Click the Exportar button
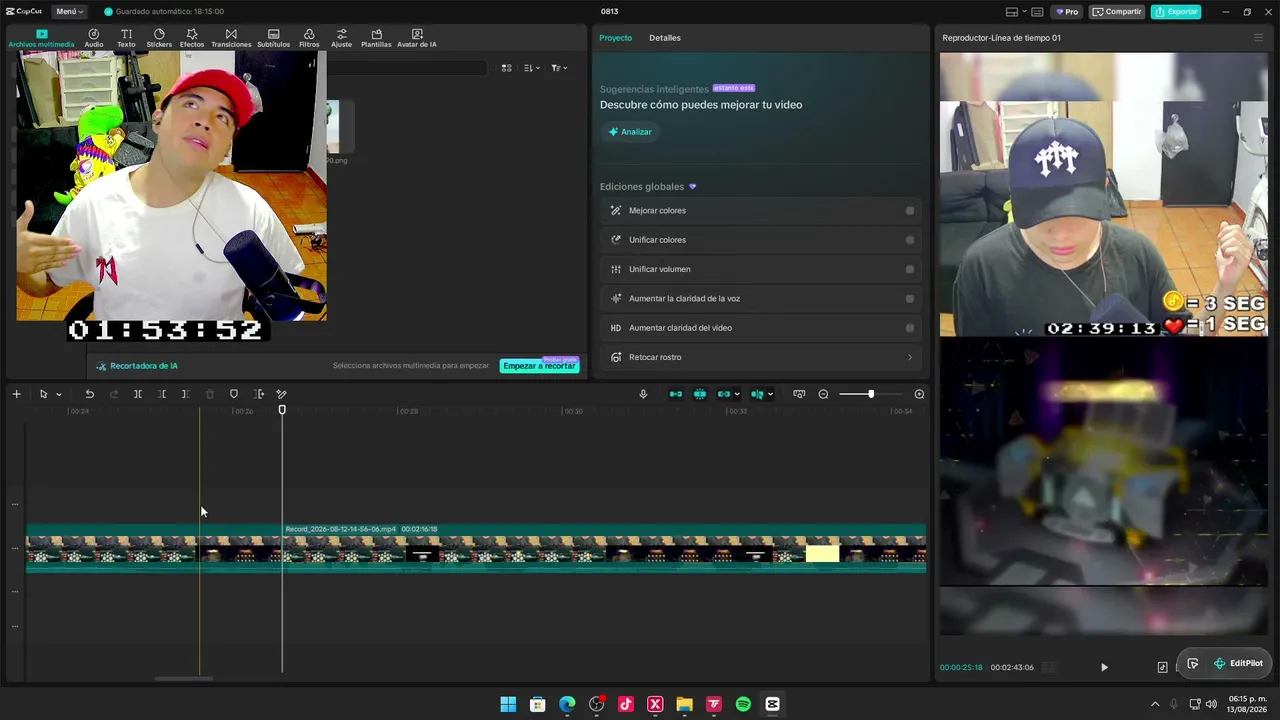This screenshot has height=720, width=1280. click(x=1176, y=12)
